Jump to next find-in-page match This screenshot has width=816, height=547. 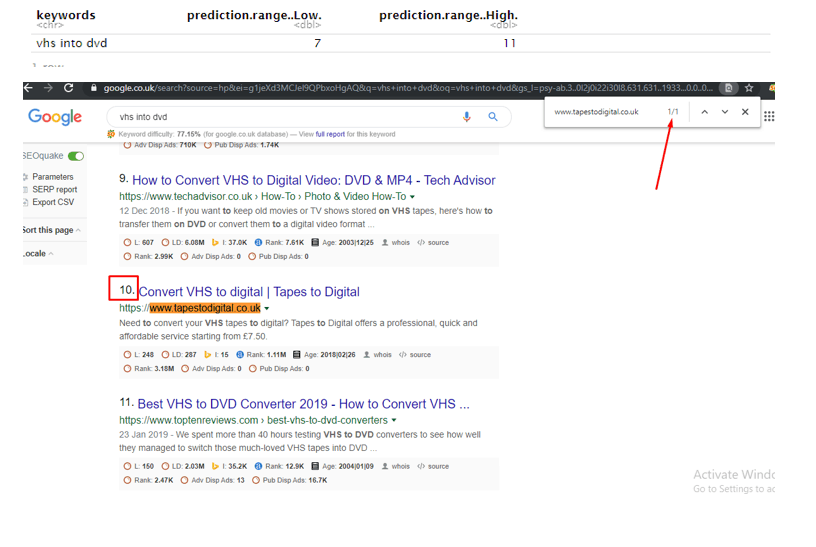point(725,112)
